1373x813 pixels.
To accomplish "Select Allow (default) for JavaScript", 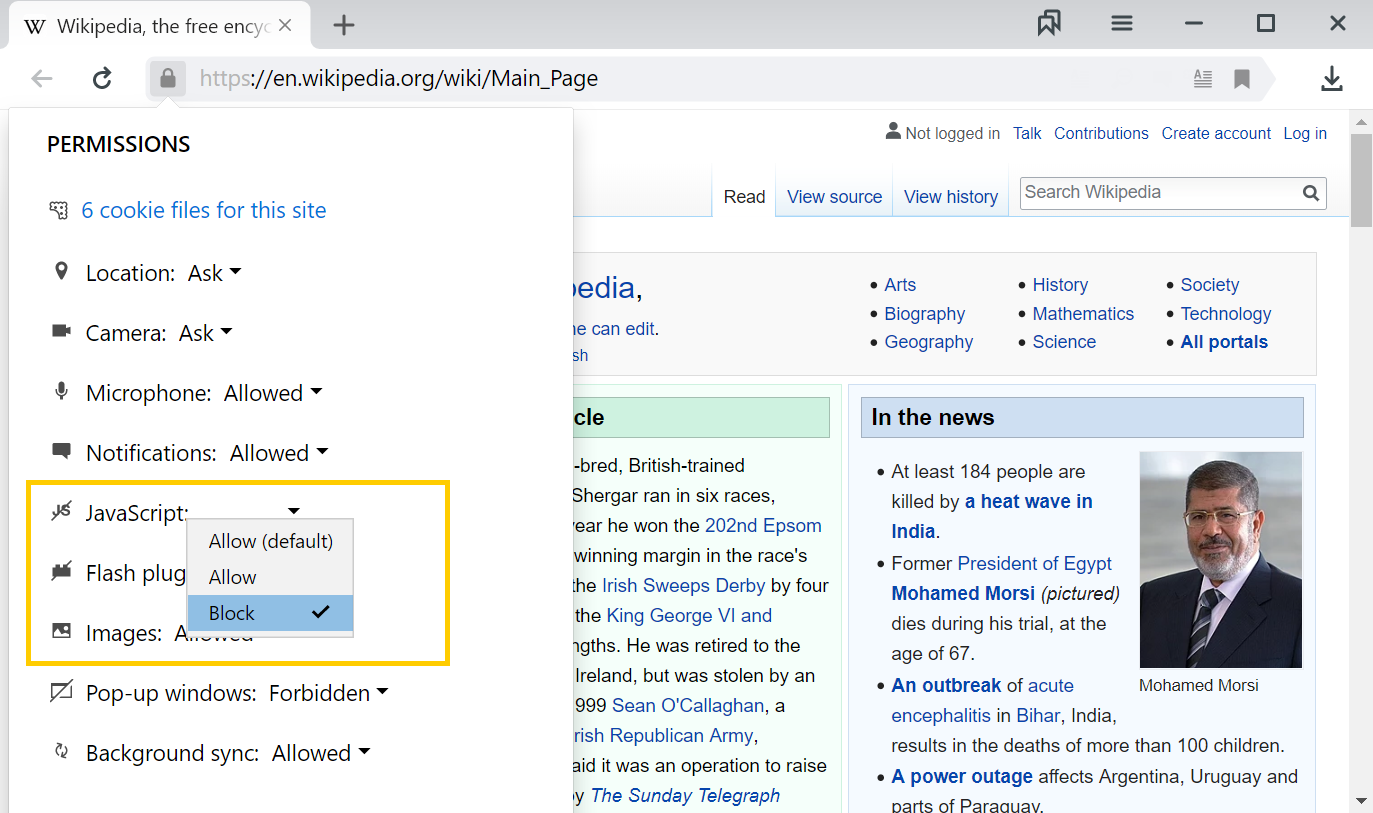I will click(x=270, y=541).
